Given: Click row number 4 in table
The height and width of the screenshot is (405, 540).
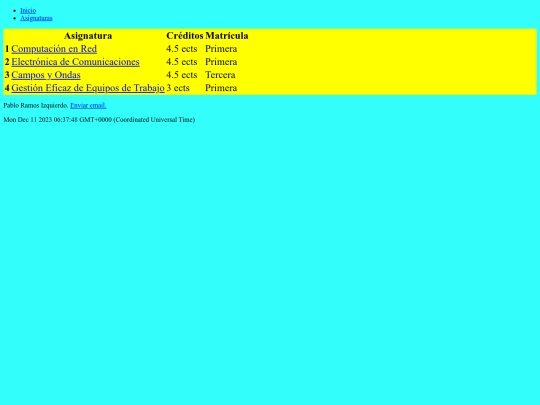Looking at the screenshot, I should (x=7, y=88).
